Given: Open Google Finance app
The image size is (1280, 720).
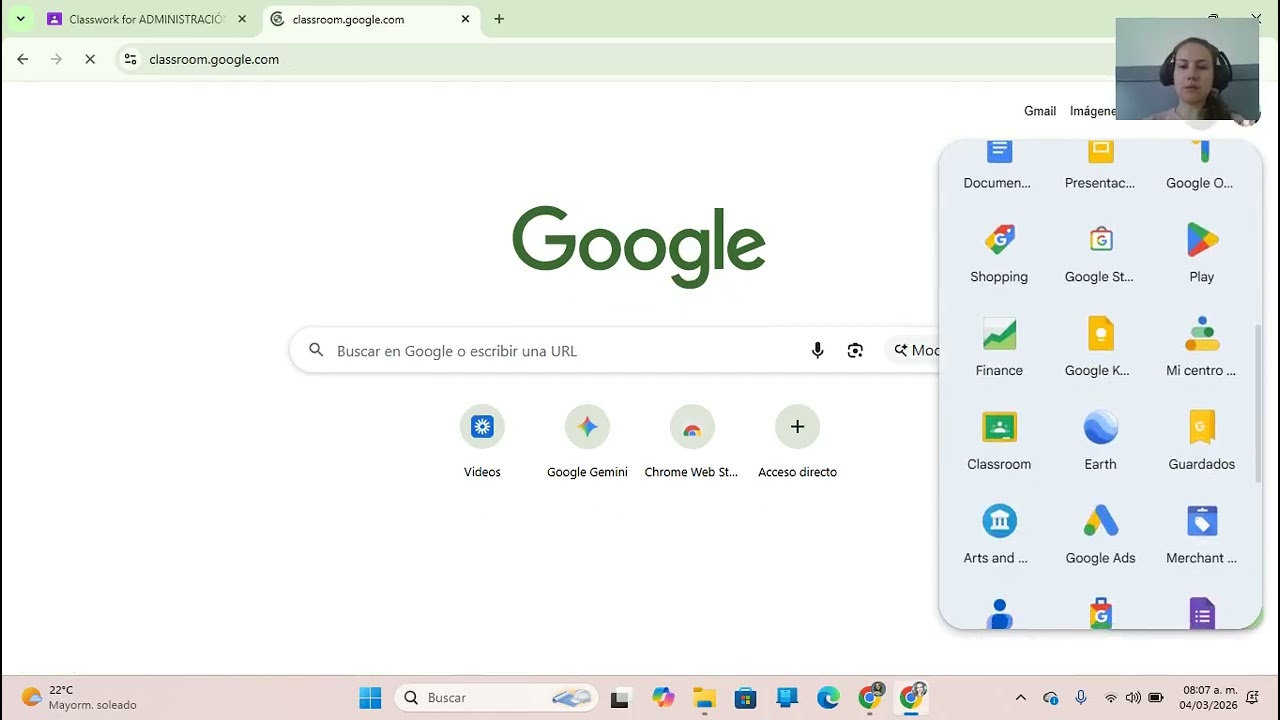Looking at the screenshot, I should pos(999,347).
